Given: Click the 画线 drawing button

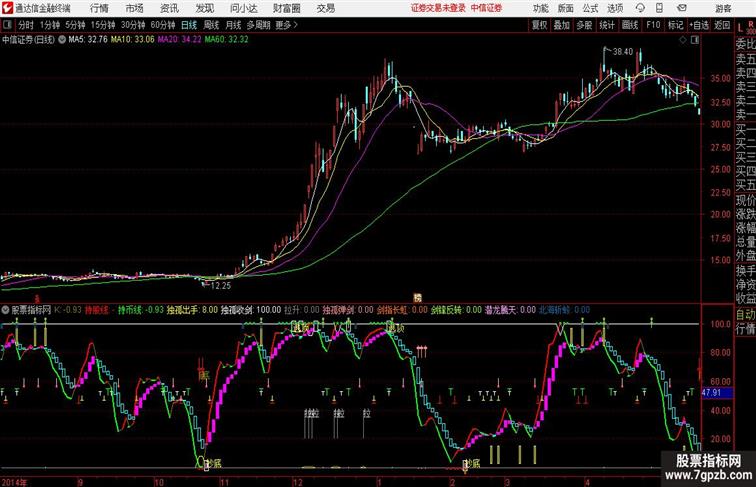Looking at the screenshot, I should click(x=630, y=25).
